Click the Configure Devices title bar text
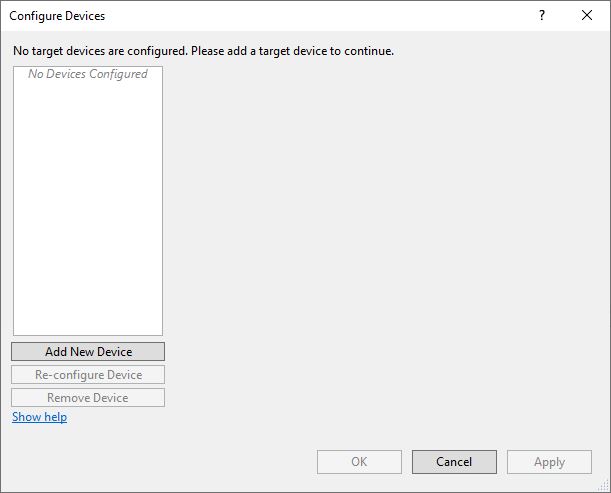Screen dimensions: 611x493 pyautogui.click(x=57, y=16)
